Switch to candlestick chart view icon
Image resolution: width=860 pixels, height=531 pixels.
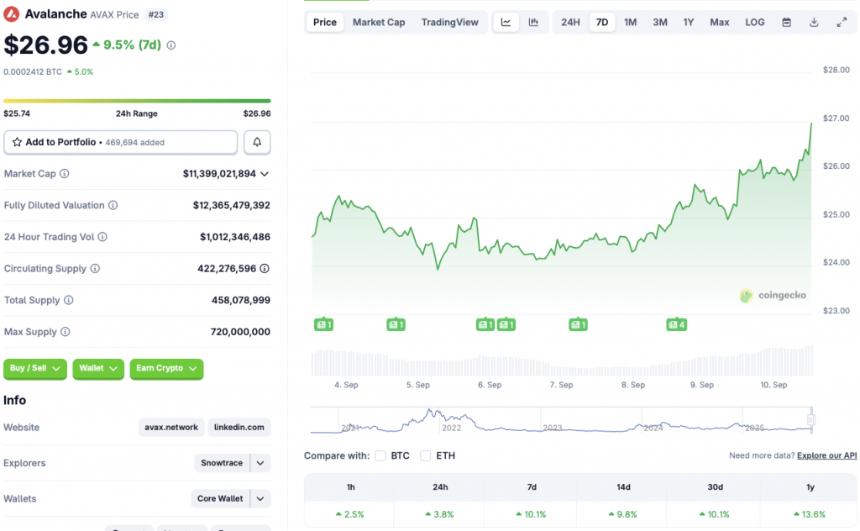pos(533,22)
